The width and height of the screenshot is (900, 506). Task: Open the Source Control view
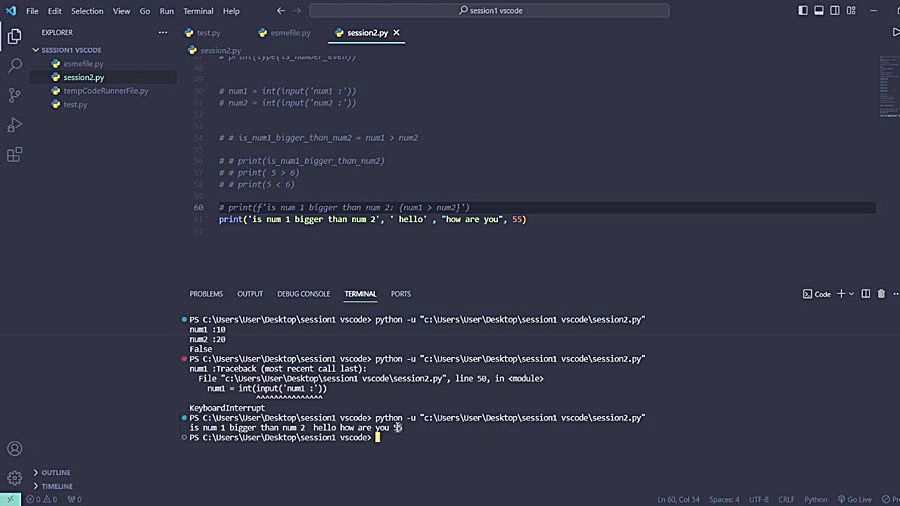coord(14,95)
